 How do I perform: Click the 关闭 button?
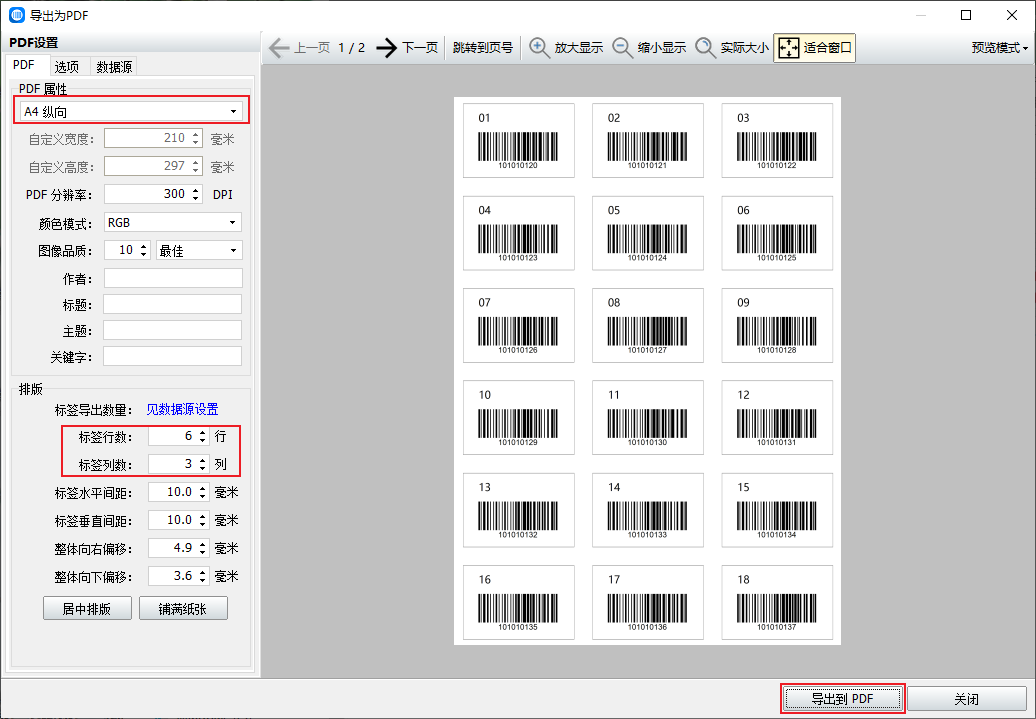(x=967, y=699)
